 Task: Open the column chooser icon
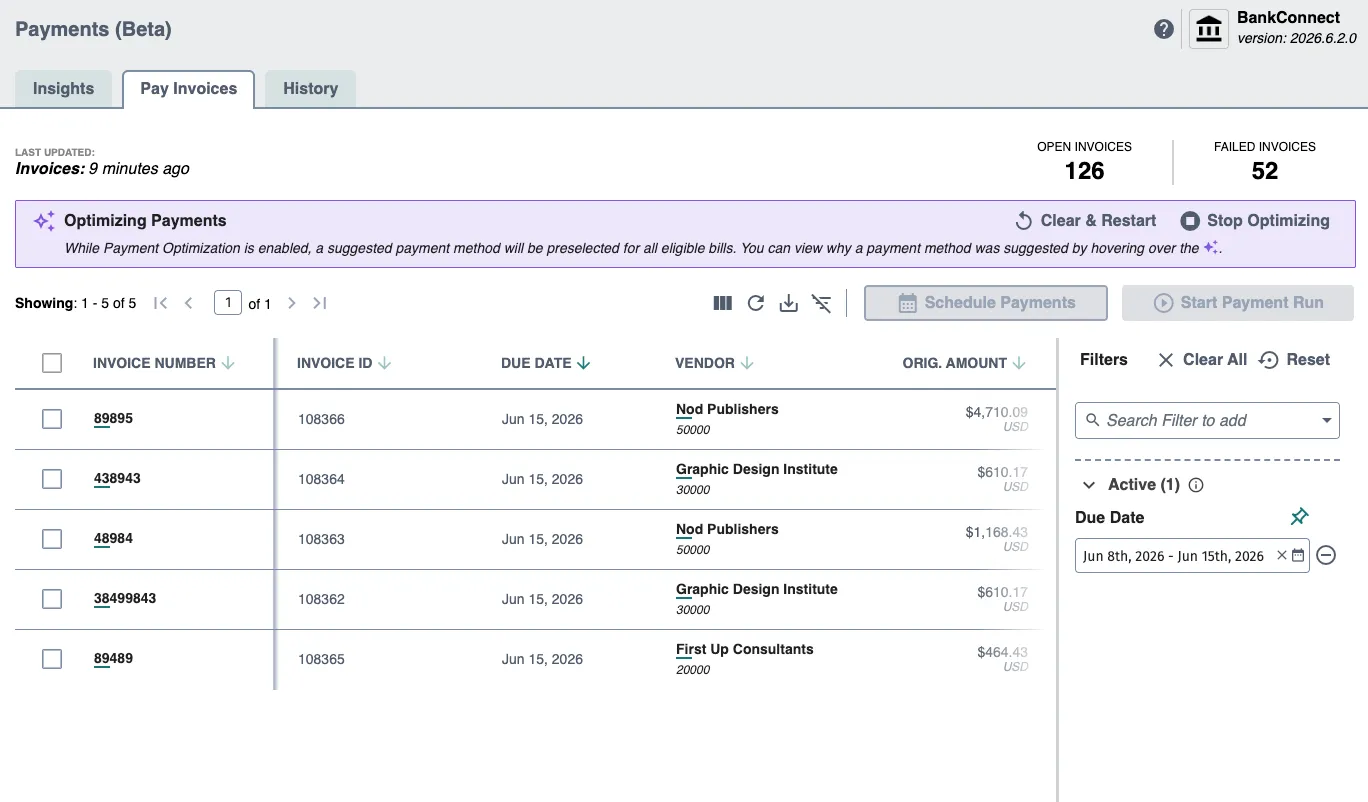[723, 303]
